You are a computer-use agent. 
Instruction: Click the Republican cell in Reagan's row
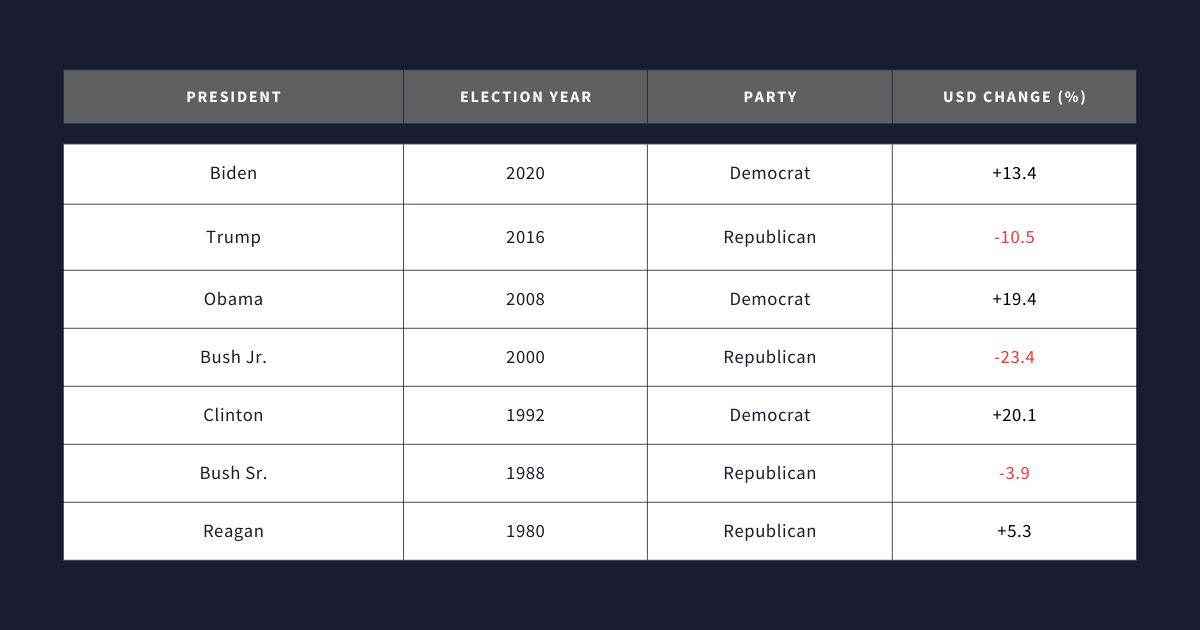click(770, 531)
